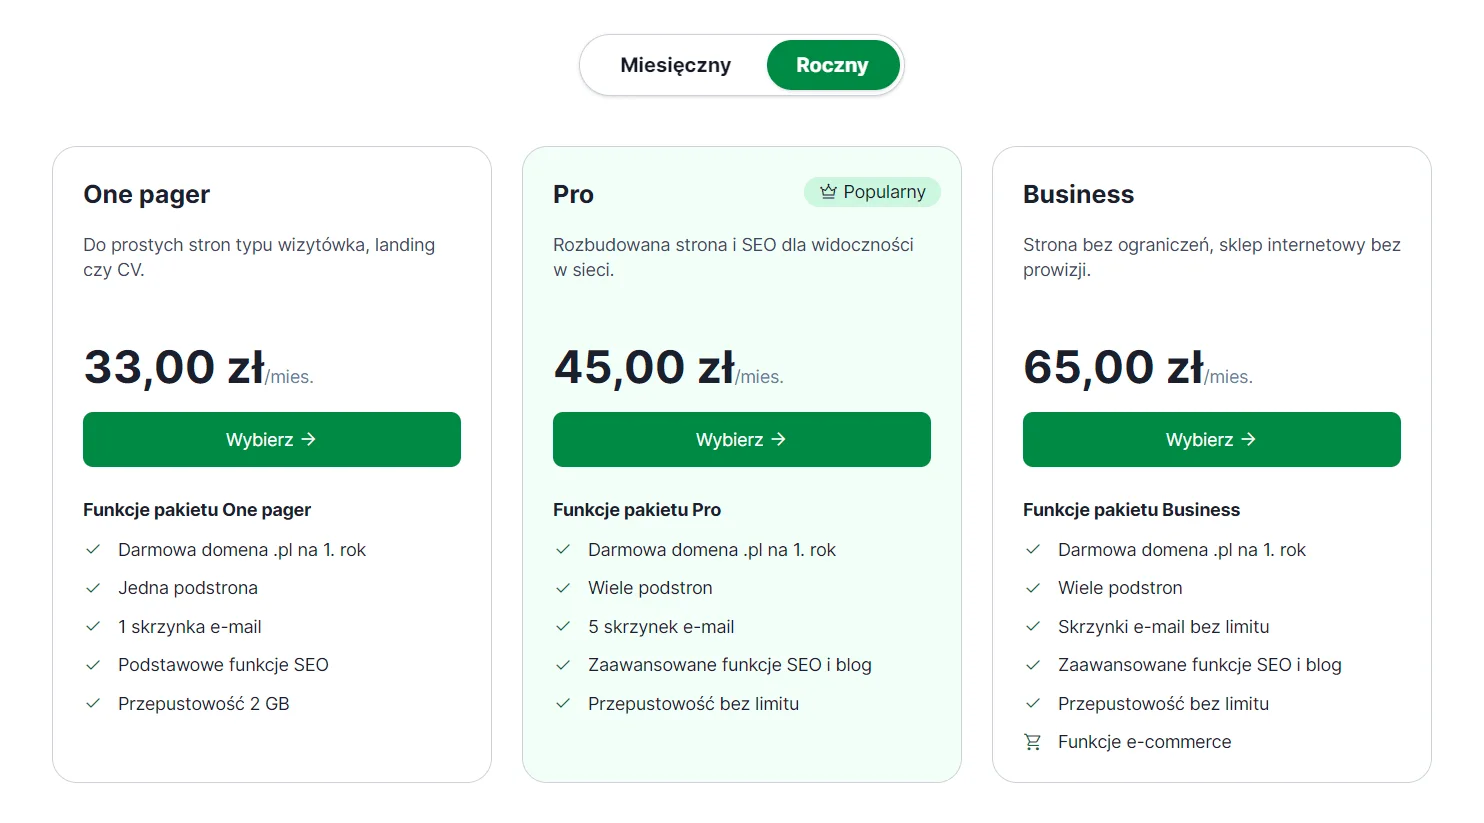1484x823 pixels.
Task: Click the 45,00 zł Pro price
Action: [645, 367]
